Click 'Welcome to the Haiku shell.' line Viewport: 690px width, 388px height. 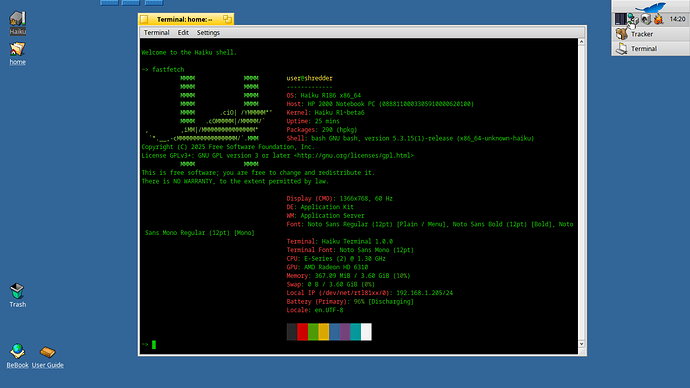[189, 52]
